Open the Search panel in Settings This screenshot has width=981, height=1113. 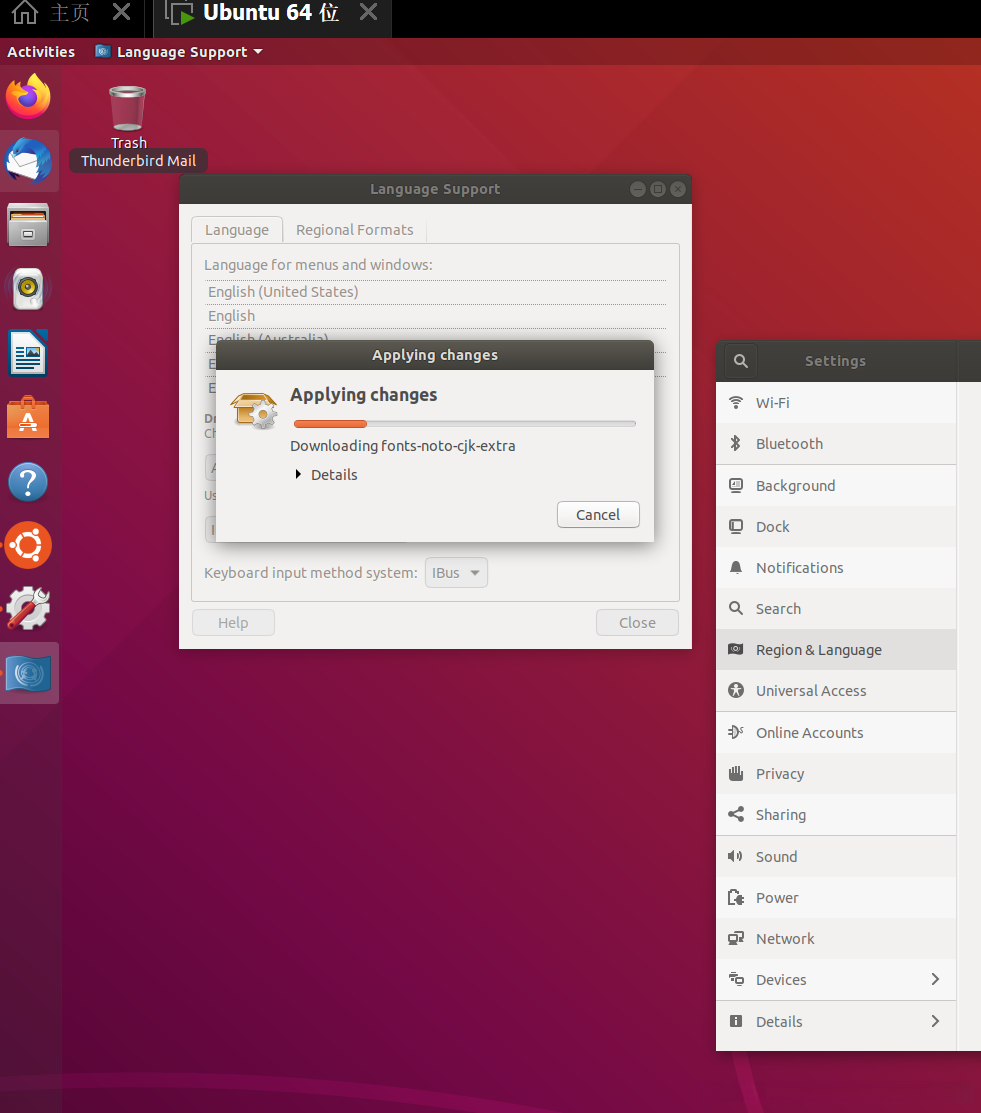[x=836, y=608]
